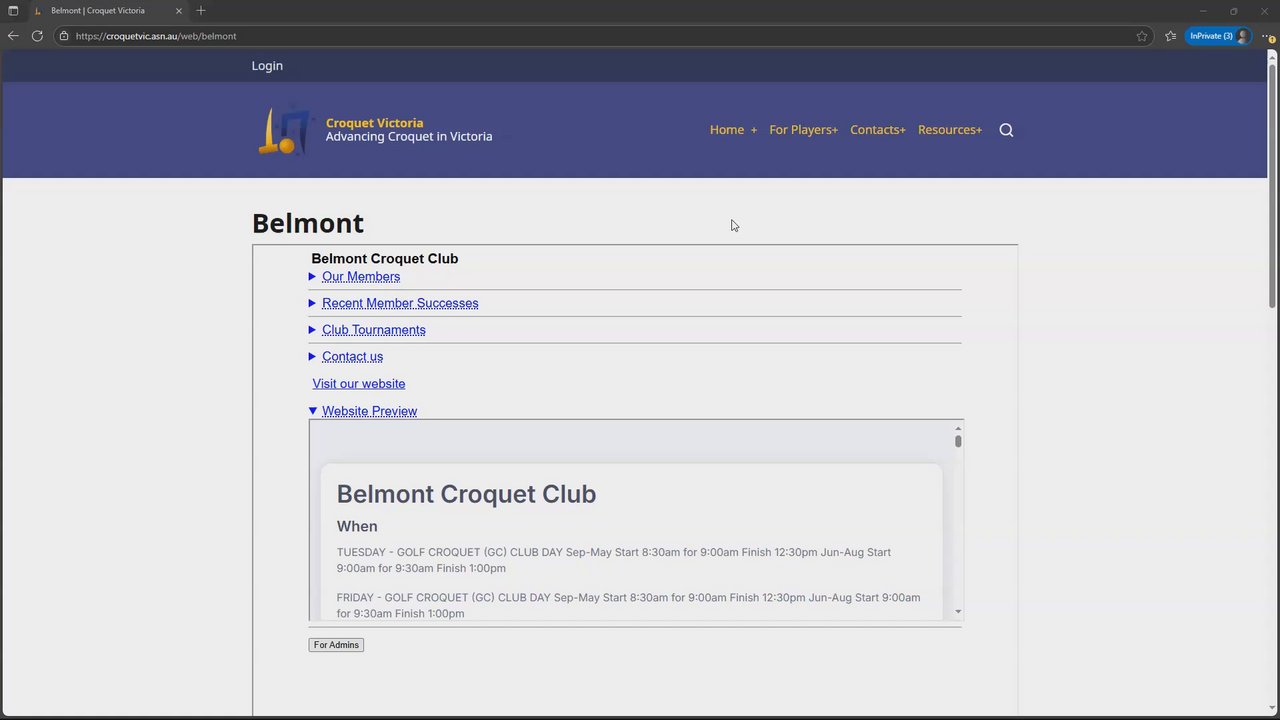Click the For Admins button
1280x720 pixels.
(x=336, y=645)
